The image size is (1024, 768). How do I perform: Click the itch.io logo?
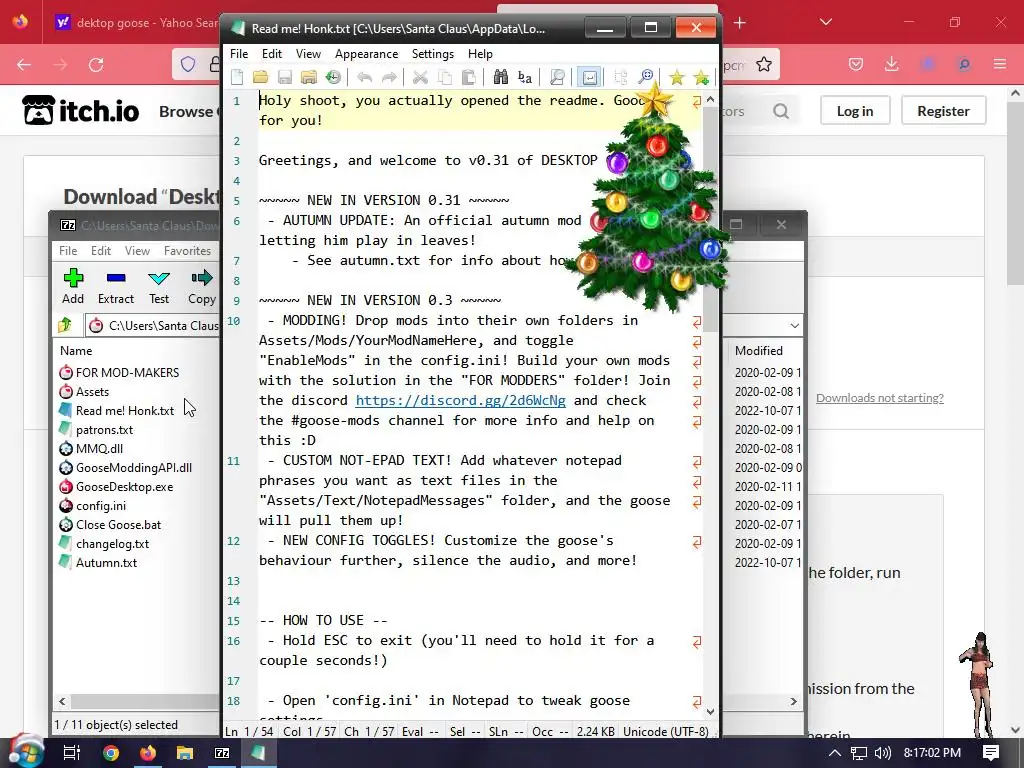(81, 110)
